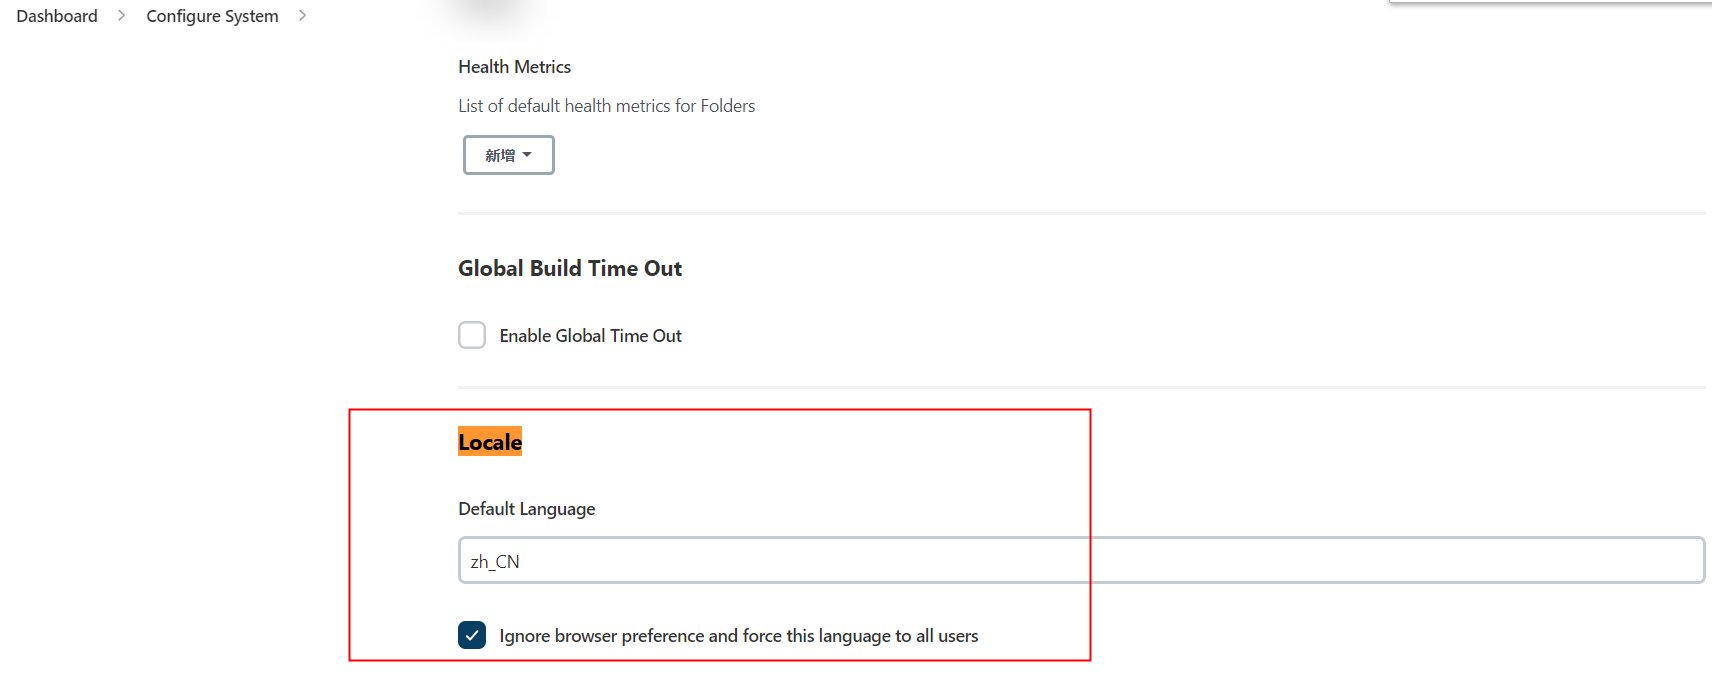Image resolution: width=1712 pixels, height=692 pixels.
Task: Click the Ignore browser preference label text
Action: [x=738, y=636]
